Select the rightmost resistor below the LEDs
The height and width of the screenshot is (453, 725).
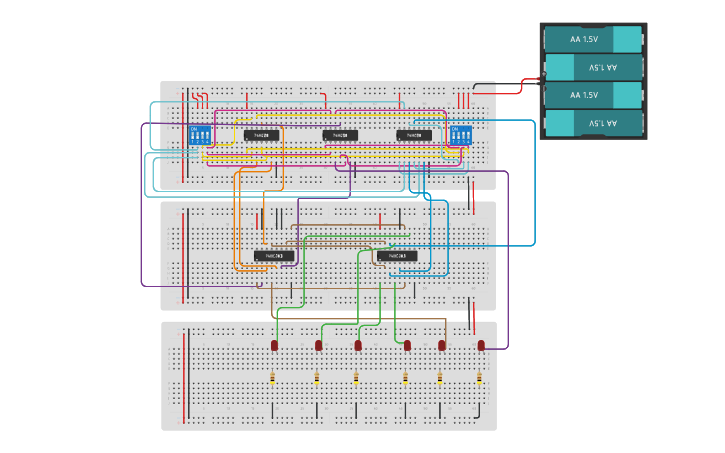point(479,378)
